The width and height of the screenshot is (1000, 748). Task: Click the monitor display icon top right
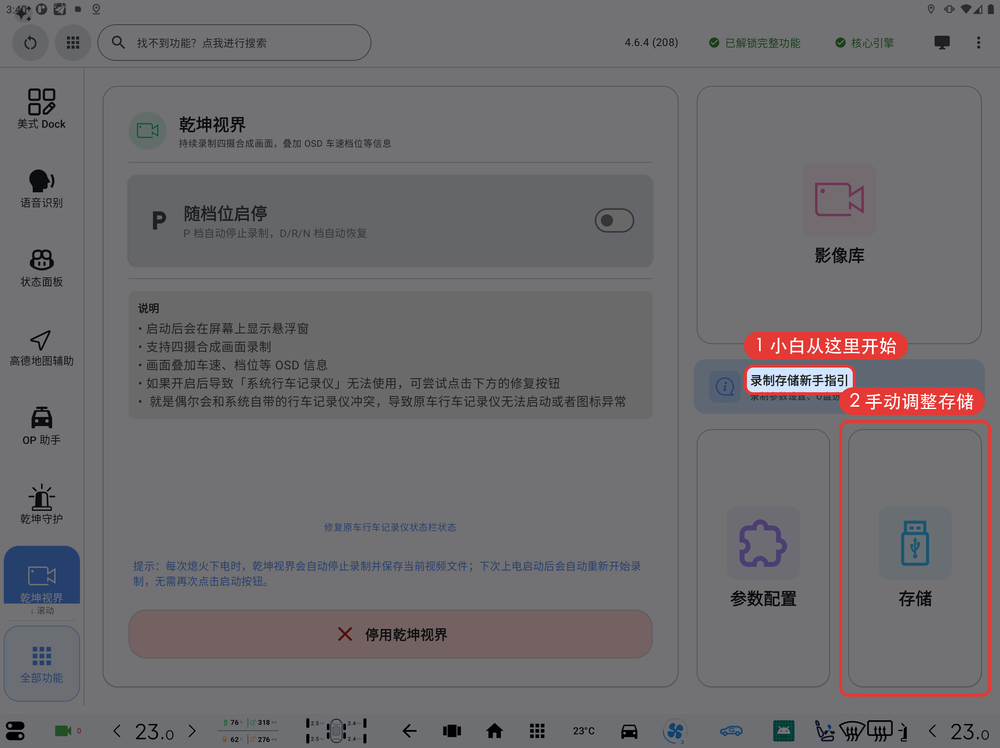pyautogui.click(x=942, y=43)
